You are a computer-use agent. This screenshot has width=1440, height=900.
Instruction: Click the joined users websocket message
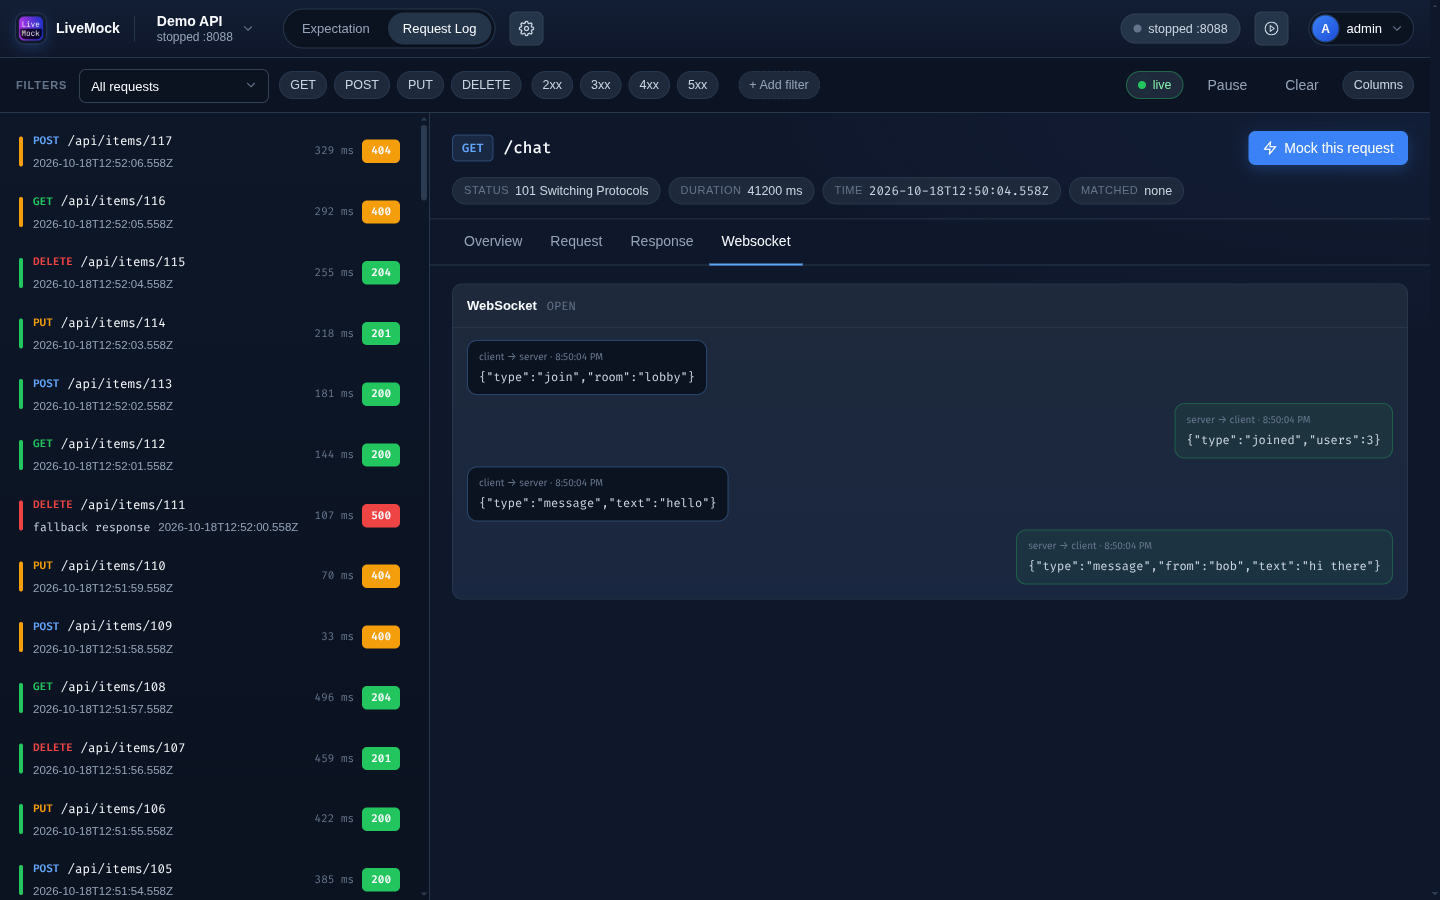coord(1283,431)
